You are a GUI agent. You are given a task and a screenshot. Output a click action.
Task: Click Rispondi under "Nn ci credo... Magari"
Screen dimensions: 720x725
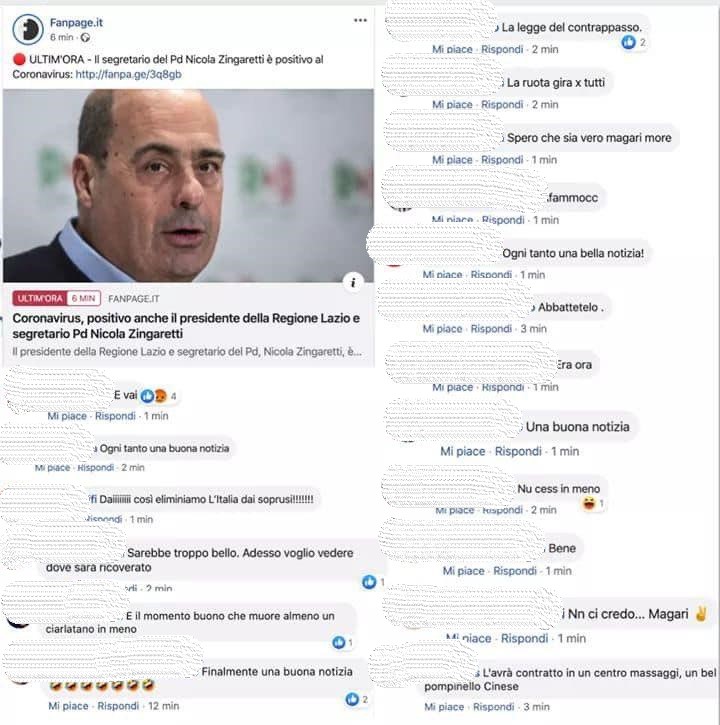[524, 639]
